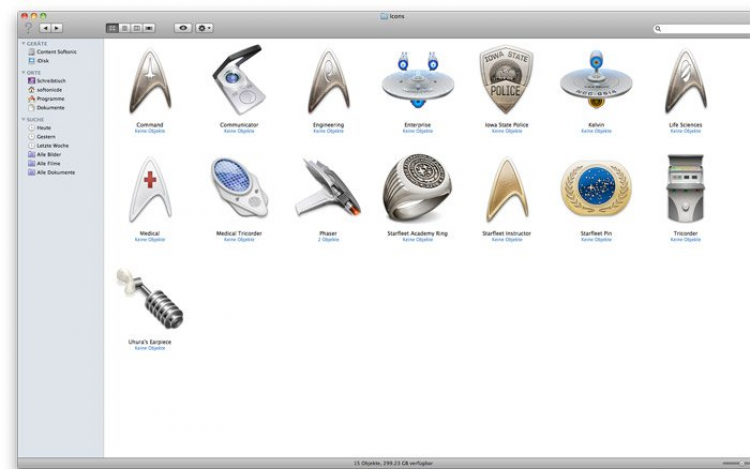Select the Medical Tricorder icon

[x=239, y=188]
